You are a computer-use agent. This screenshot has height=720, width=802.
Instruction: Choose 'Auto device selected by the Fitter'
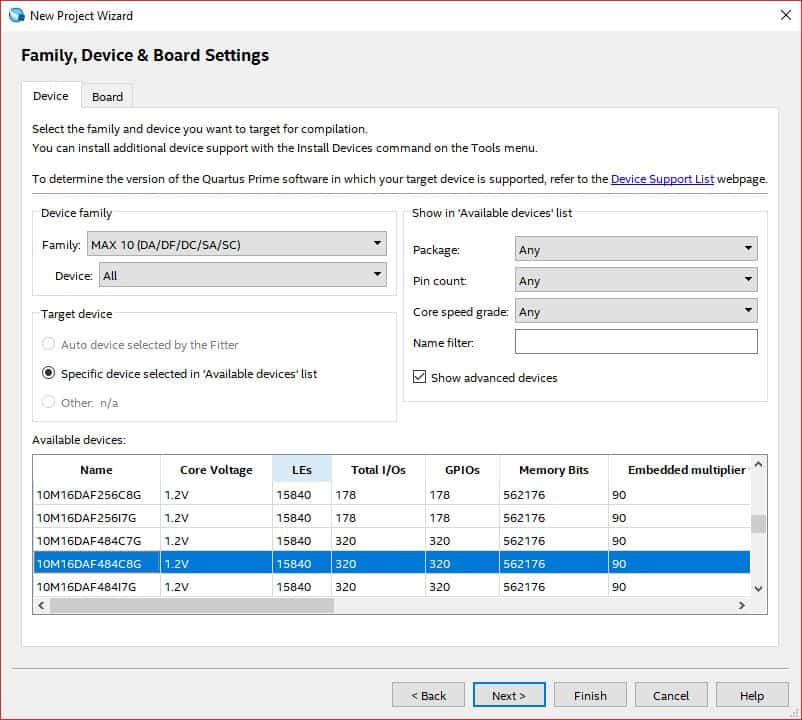[x=48, y=345]
